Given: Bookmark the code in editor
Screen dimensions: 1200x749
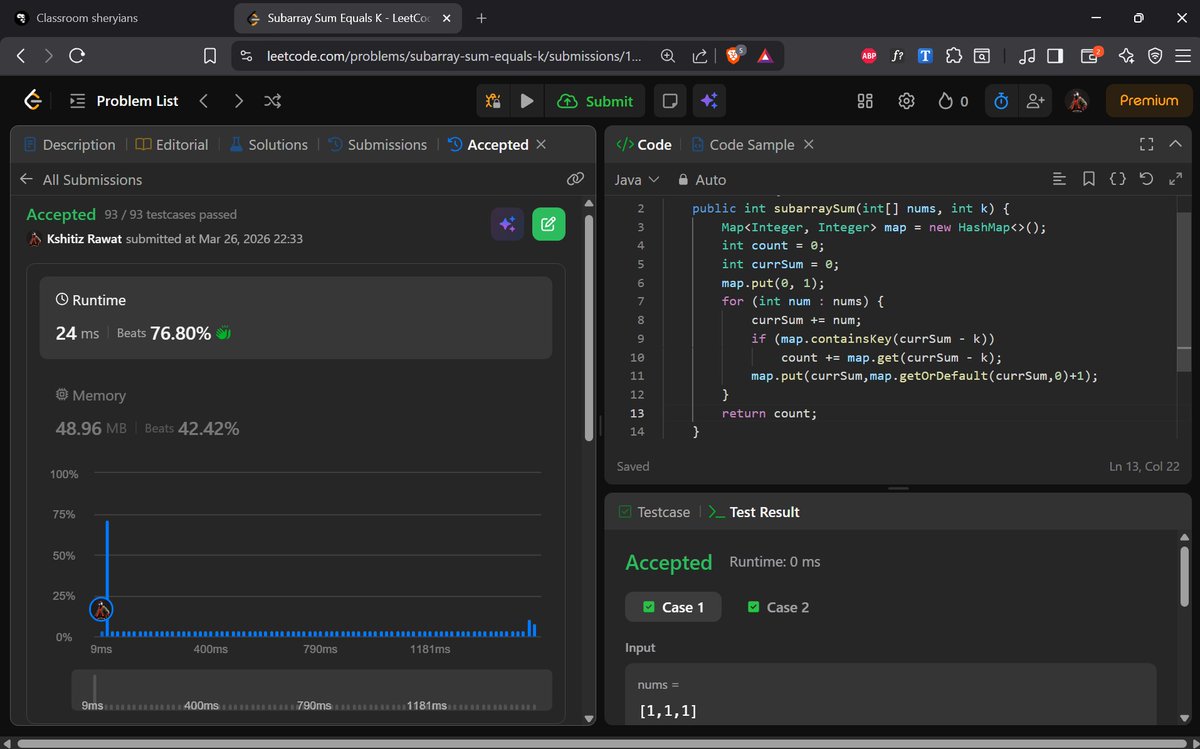Looking at the screenshot, I should (x=1089, y=179).
